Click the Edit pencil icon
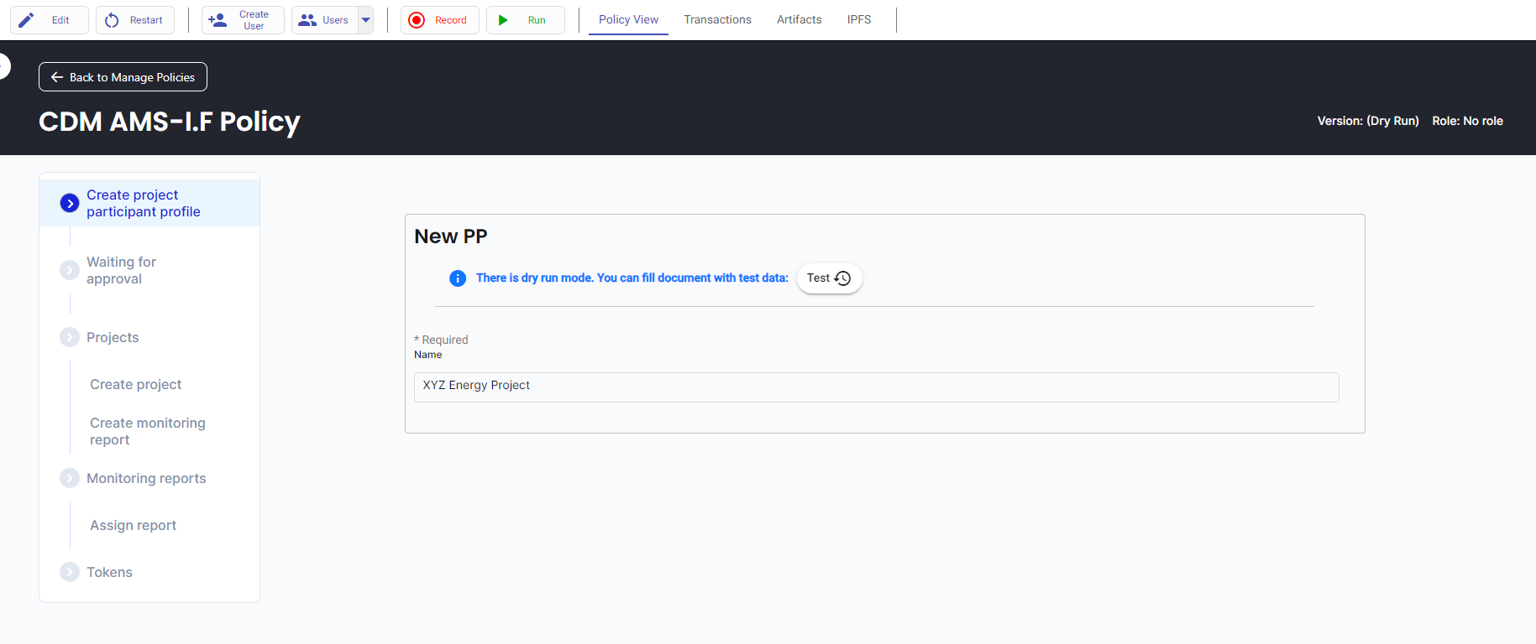The height and width of the screenshot is (644, 1536). (x=27, y=20)
